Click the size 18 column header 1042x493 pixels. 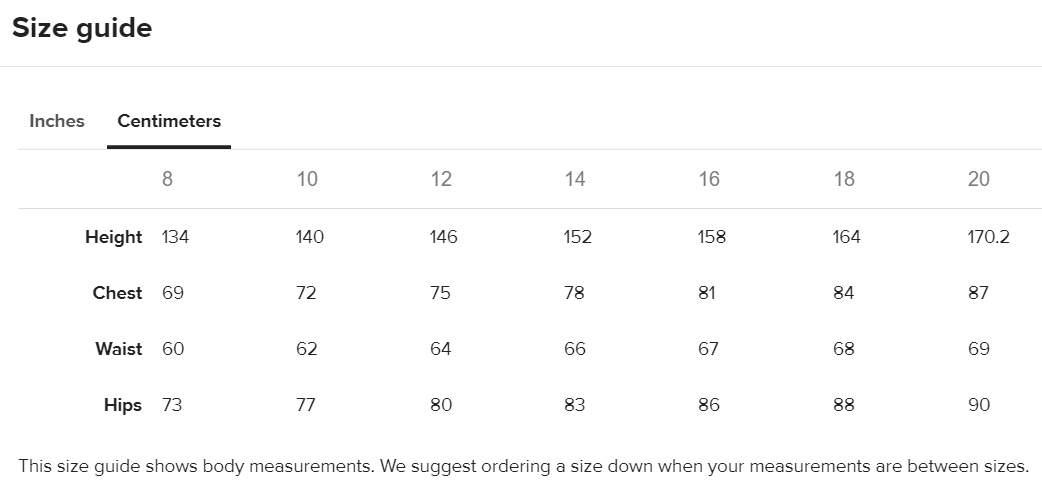tap(844, 179)
